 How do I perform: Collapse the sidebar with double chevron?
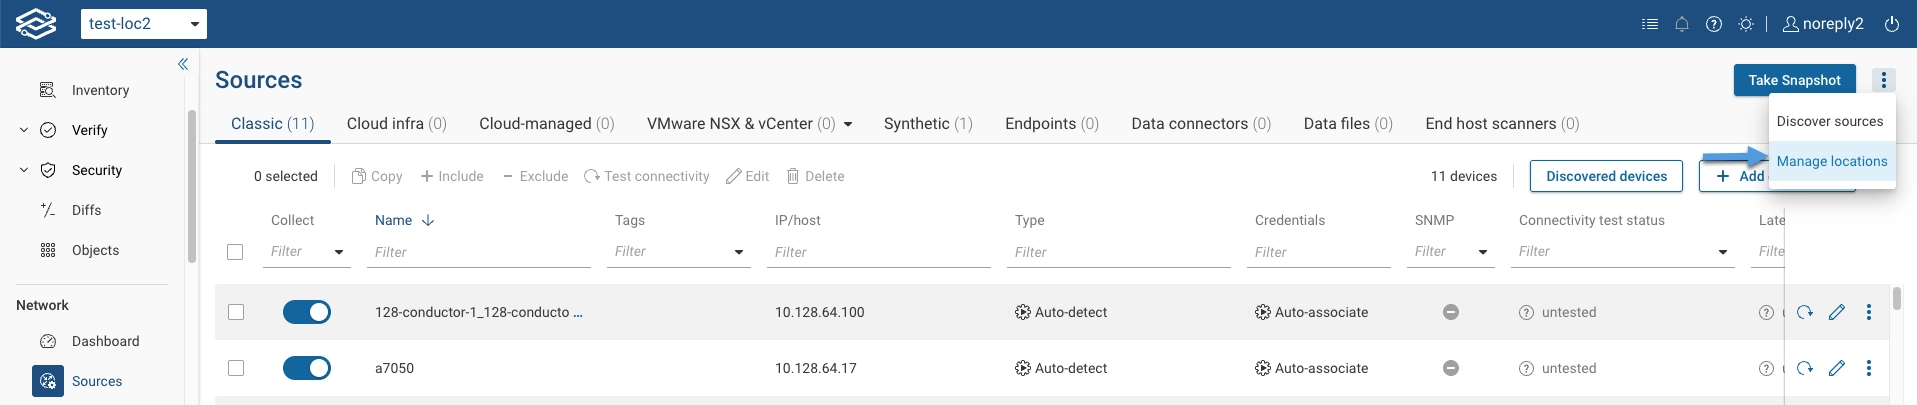[x=183, y=64]
